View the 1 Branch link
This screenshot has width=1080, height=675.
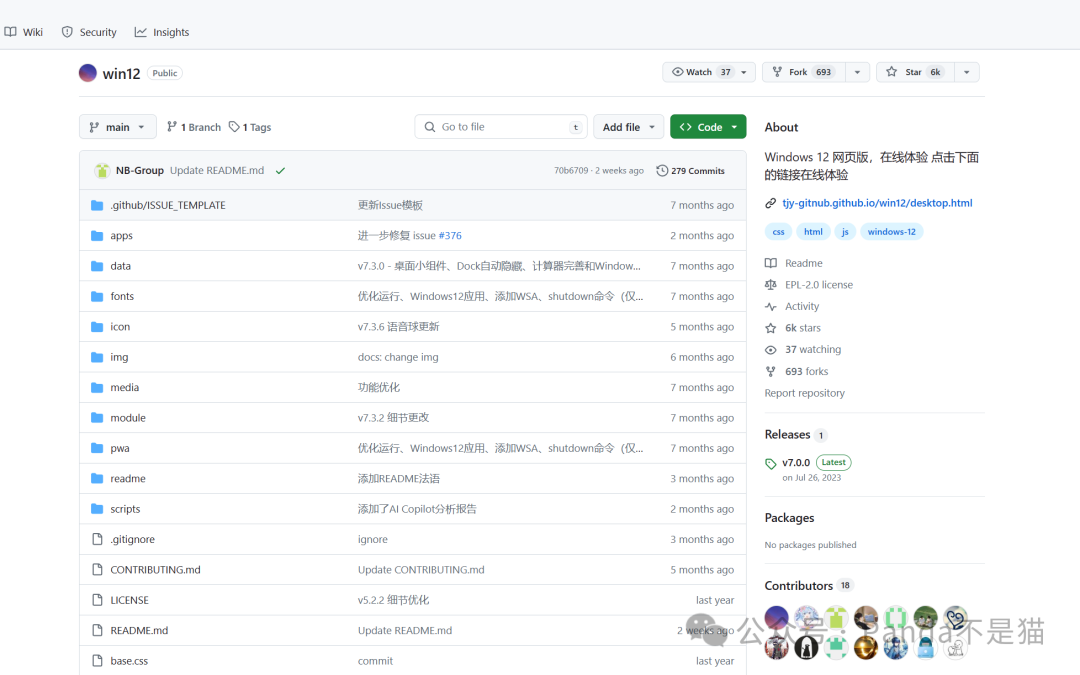194,127
